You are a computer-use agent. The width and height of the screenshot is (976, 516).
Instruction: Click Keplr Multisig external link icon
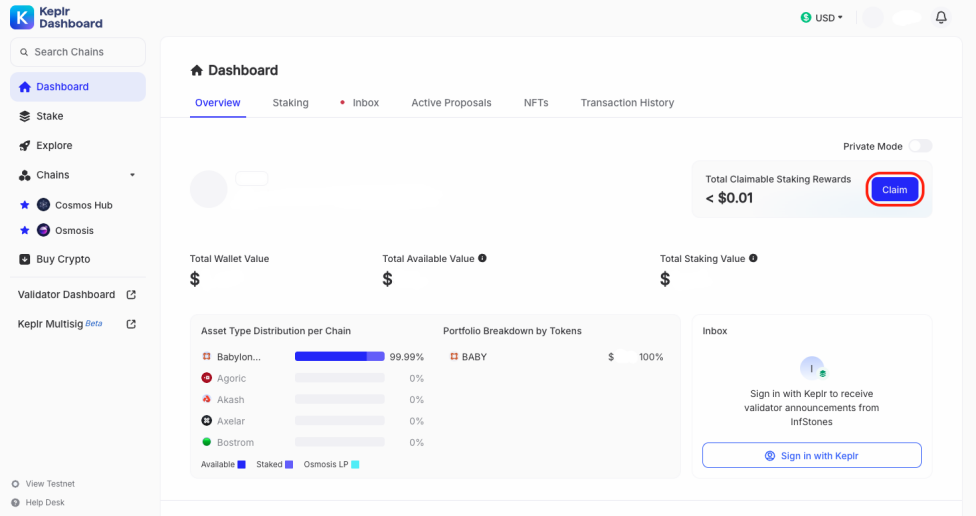[131, 324]
